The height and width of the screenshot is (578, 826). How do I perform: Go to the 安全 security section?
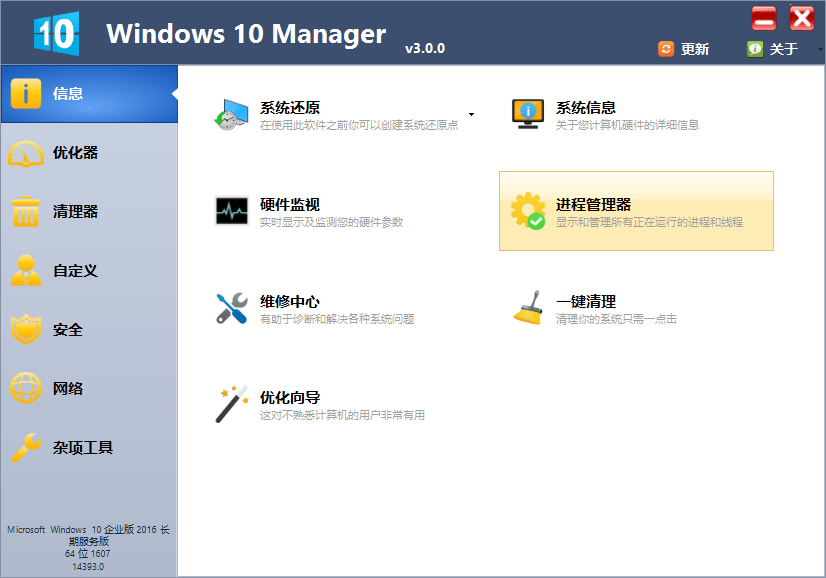(x=88, y=329)
